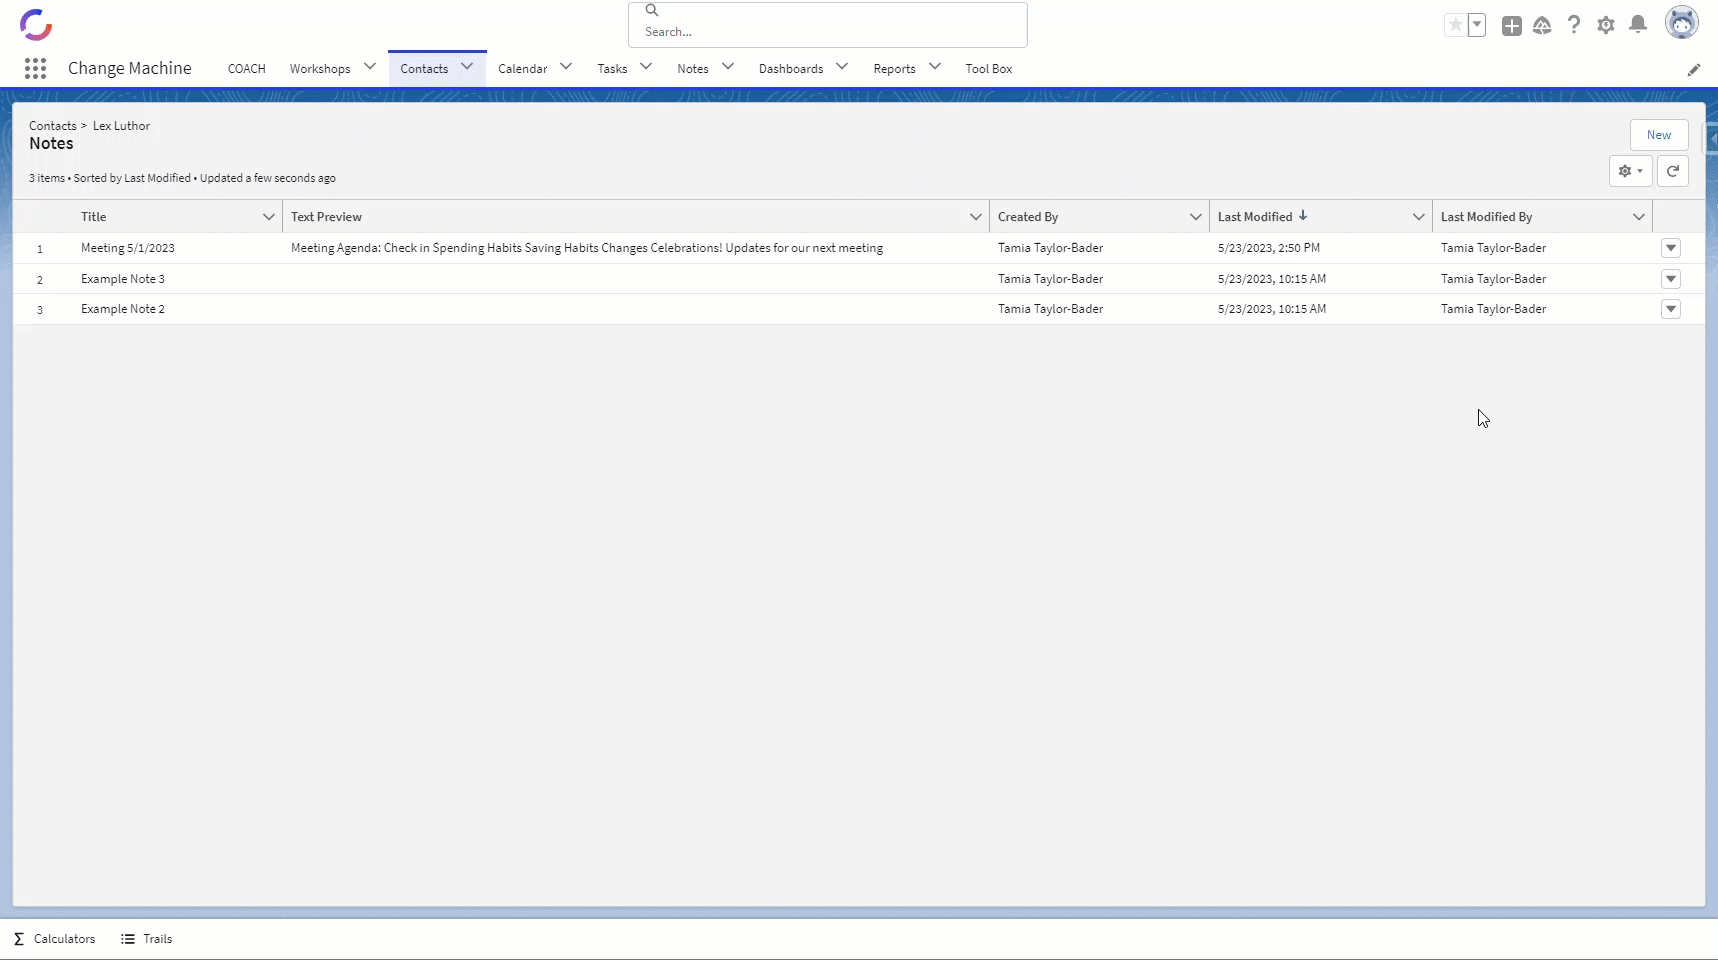Open the Trails utility bar item
The image size is (1718, 960).
tap(147, 939)
